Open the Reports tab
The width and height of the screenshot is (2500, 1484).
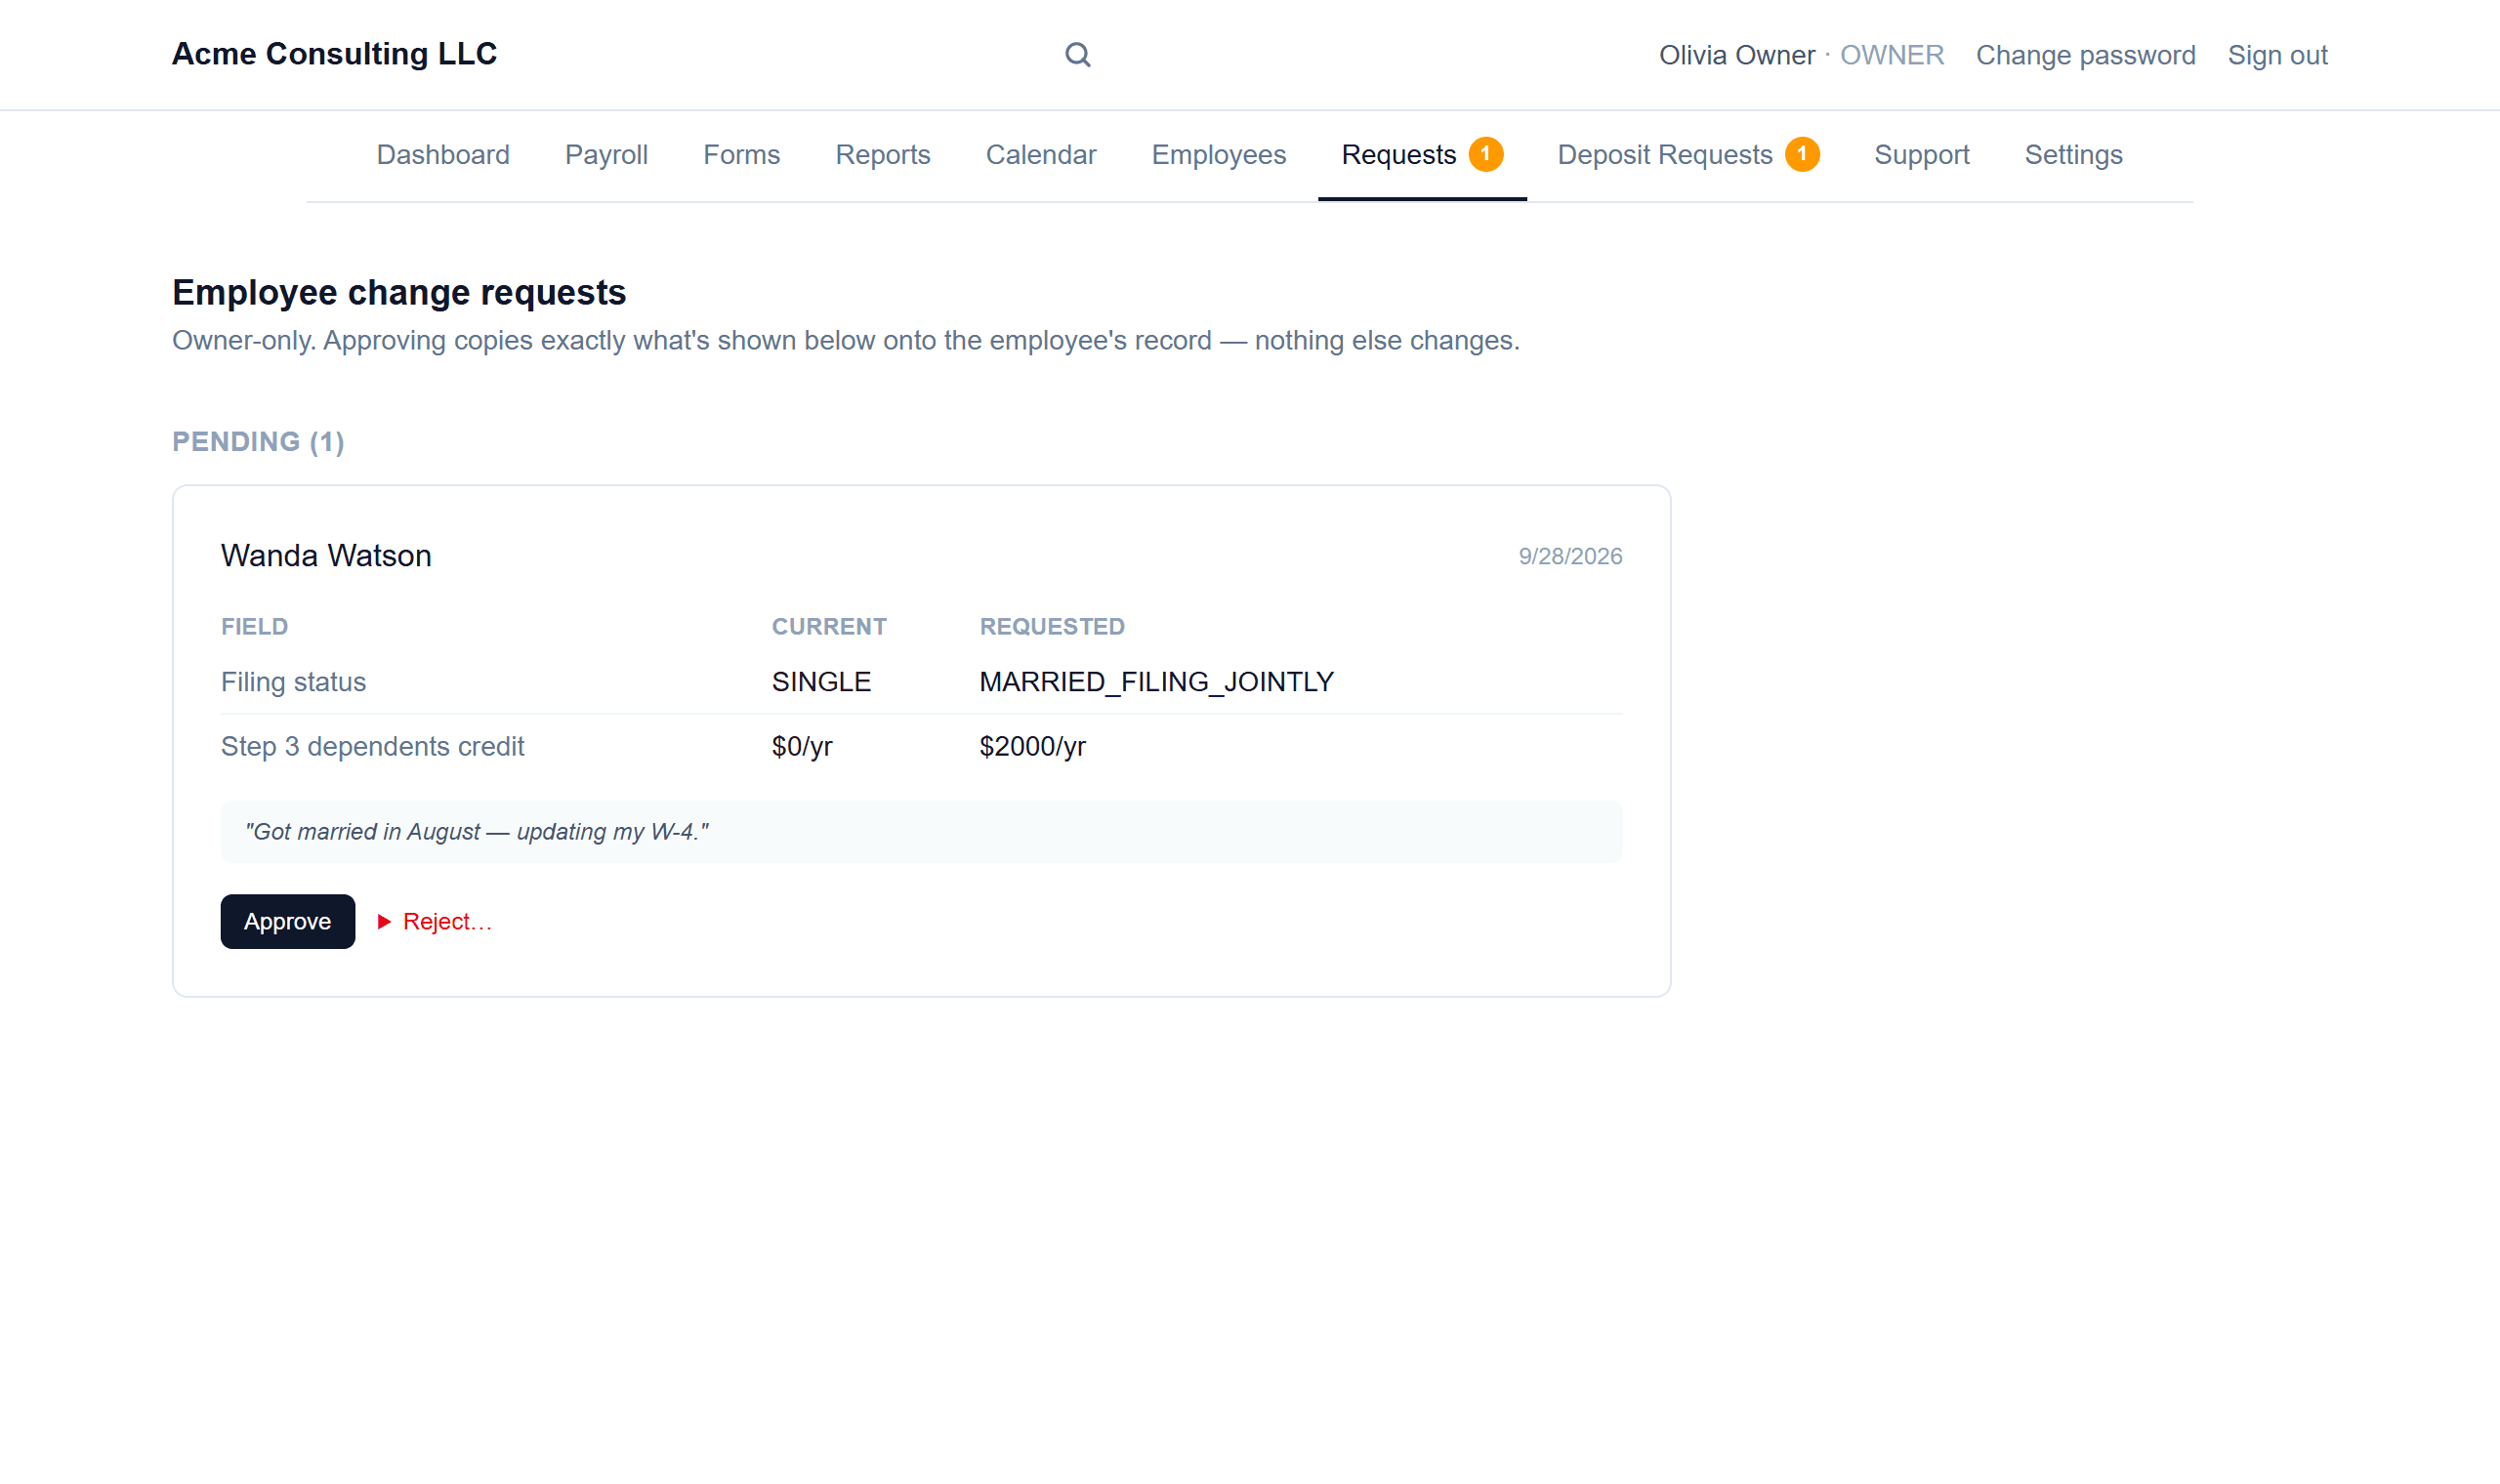pyautogui.click(x=883, y=155)
